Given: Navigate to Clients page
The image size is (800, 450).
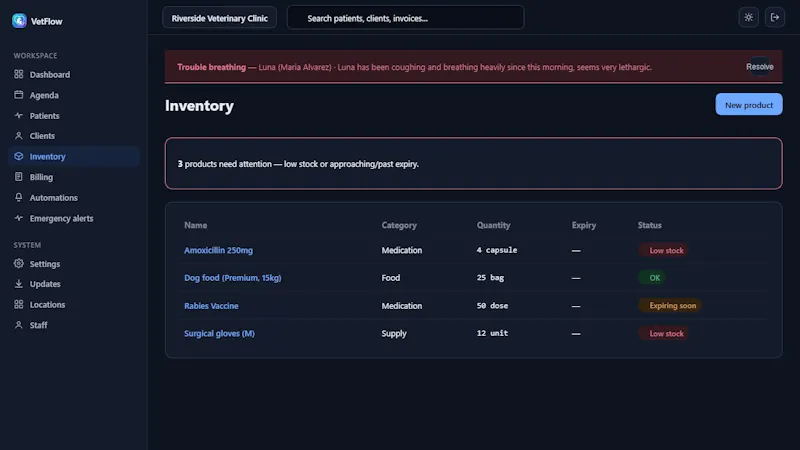Looking at the screenshot, I should tap(74, 136).
